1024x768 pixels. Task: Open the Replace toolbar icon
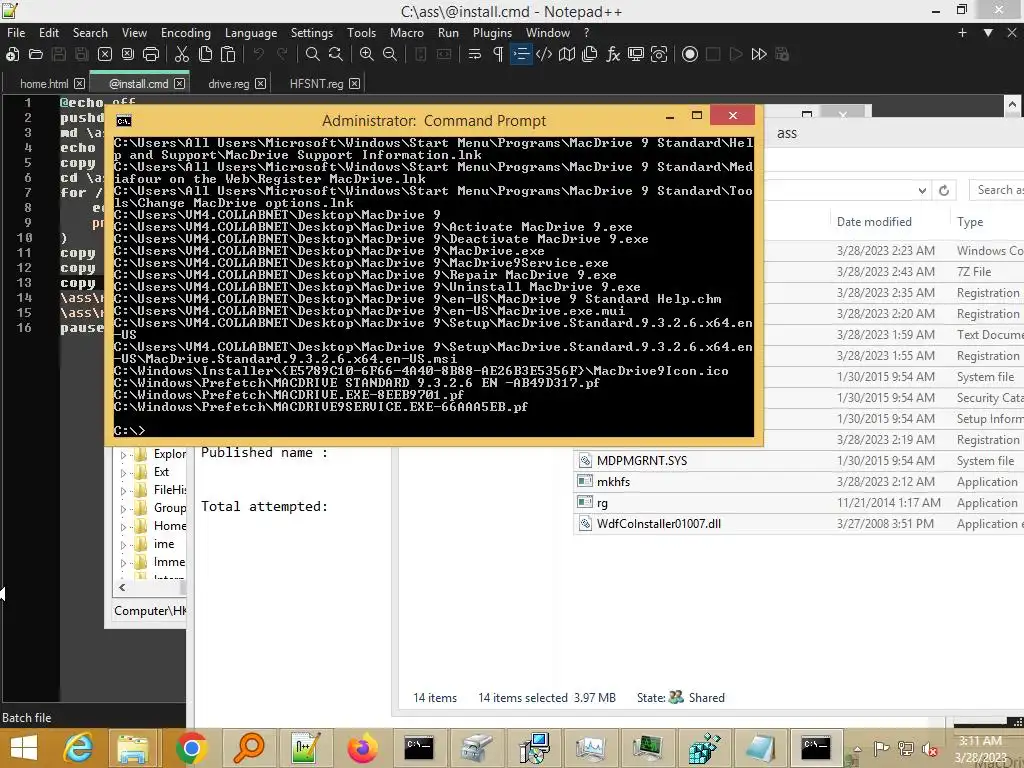point(336,54)
